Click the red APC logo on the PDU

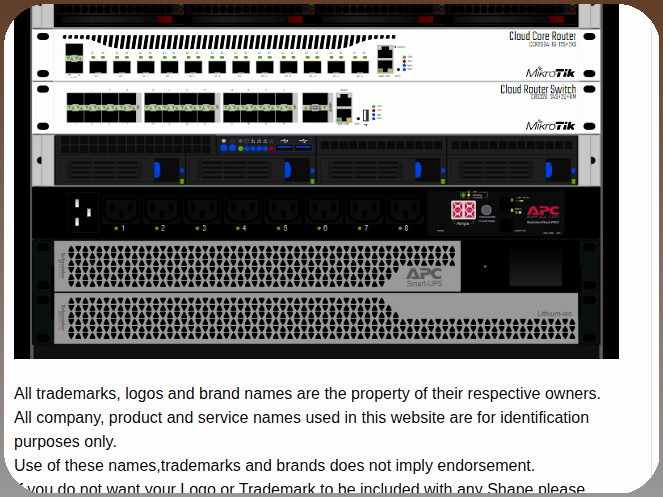pyautogui.click(x=543, y=211)
